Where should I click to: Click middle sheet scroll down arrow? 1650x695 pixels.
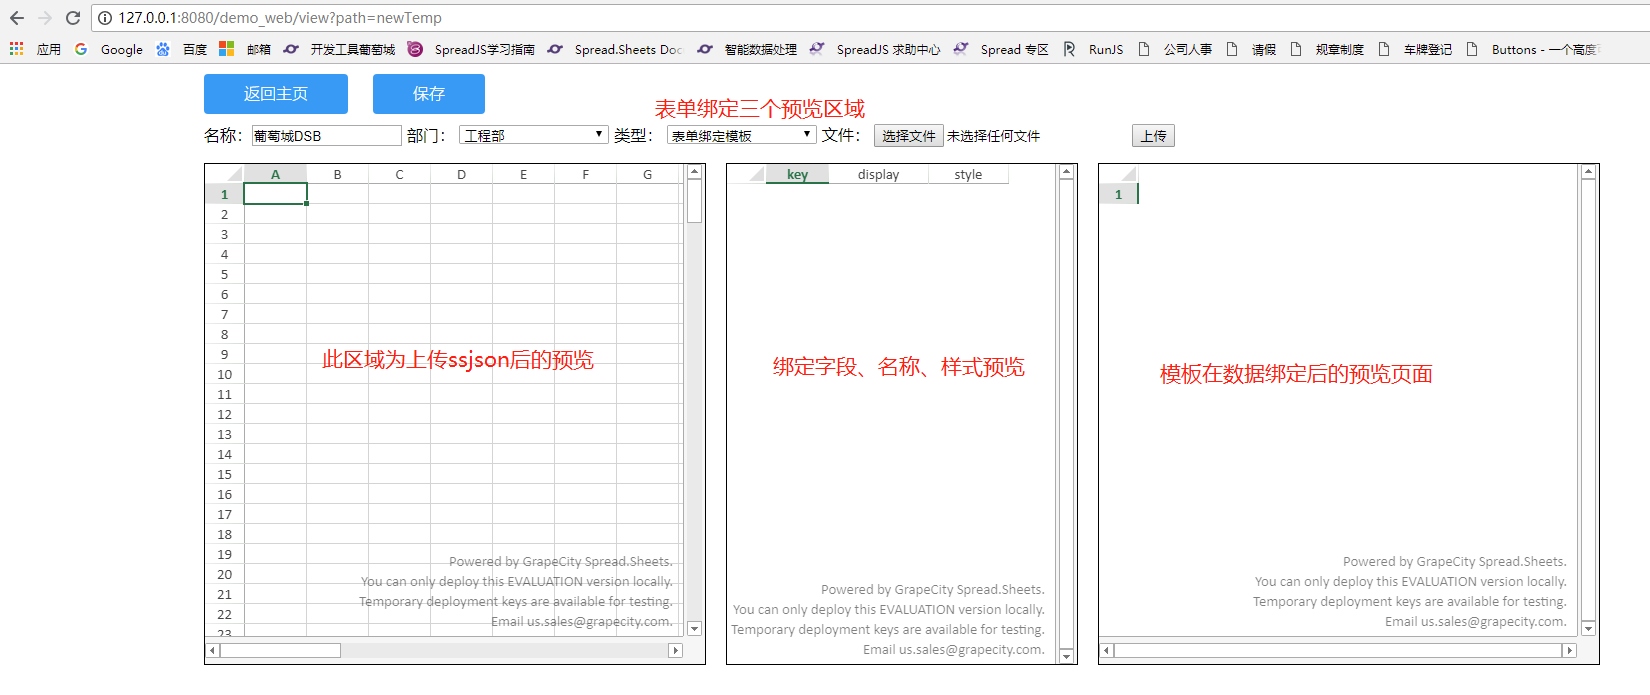(x=1067, y=656)
